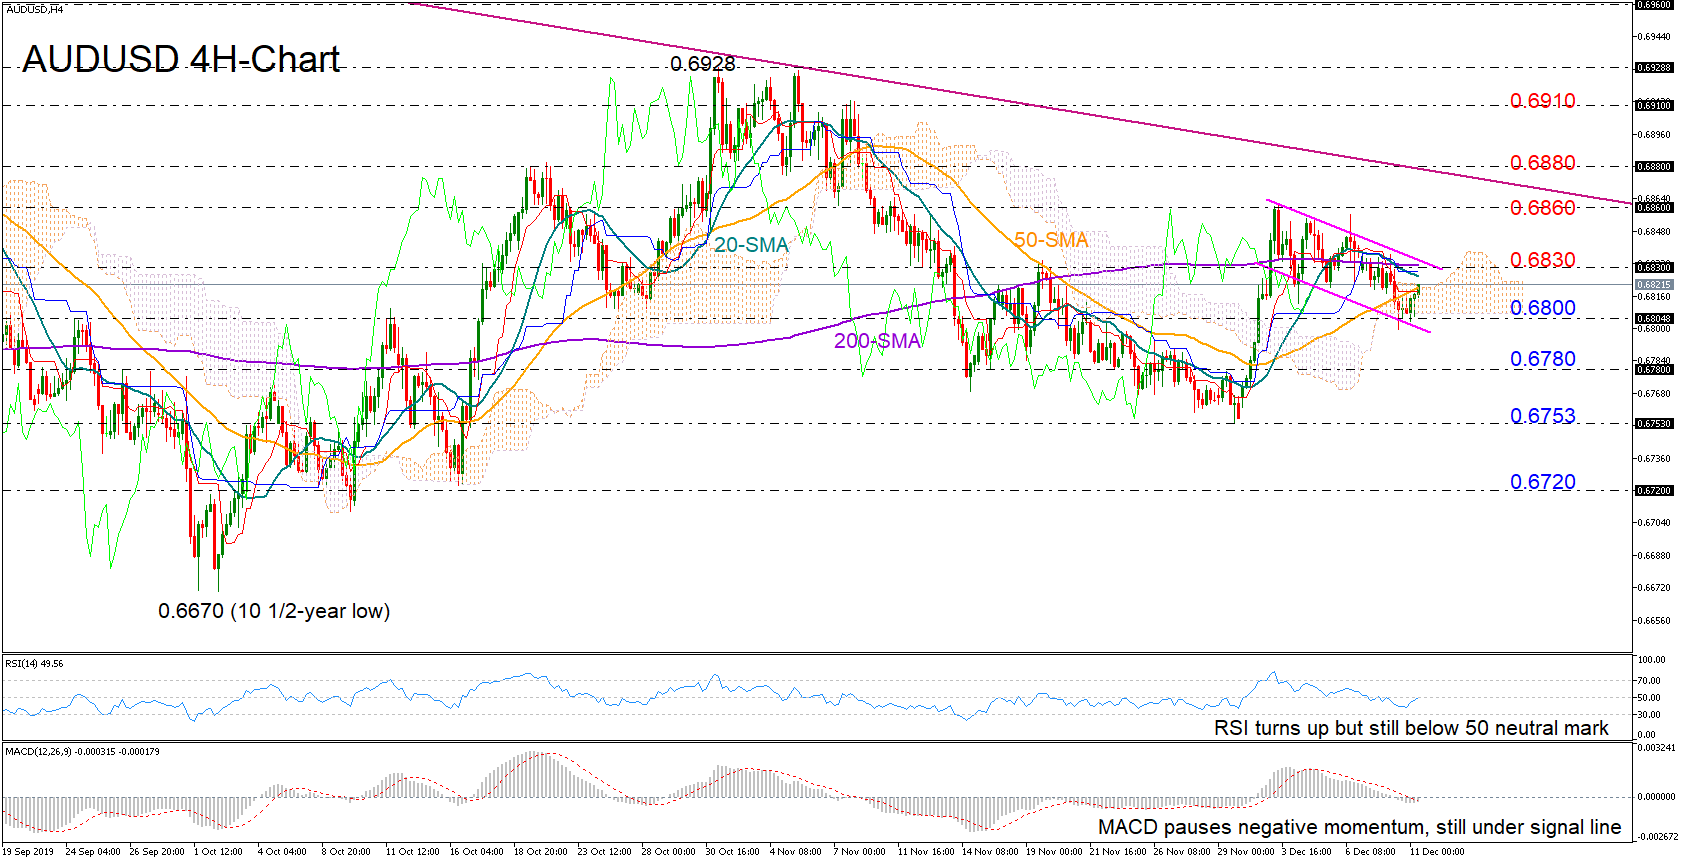Image resolution: width=1685 pixels, height=860 pixels.
Task: Click the blue 0.6780 support label
Action: (1542, 359)
